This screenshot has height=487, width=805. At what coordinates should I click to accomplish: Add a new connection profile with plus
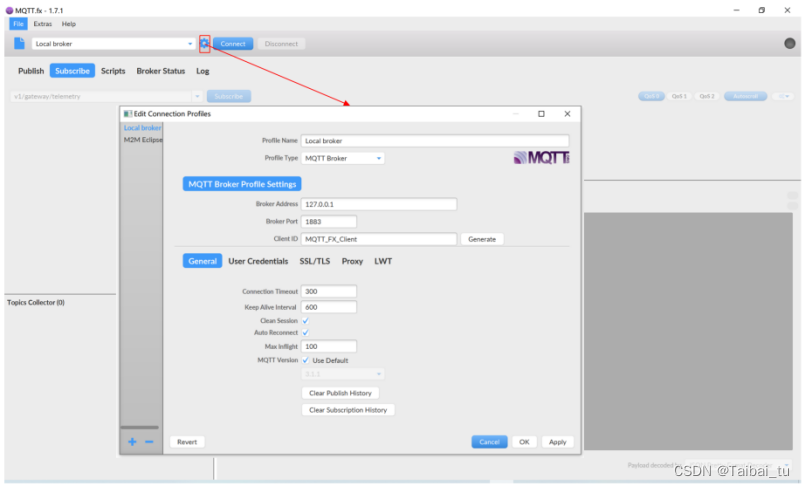132,442
